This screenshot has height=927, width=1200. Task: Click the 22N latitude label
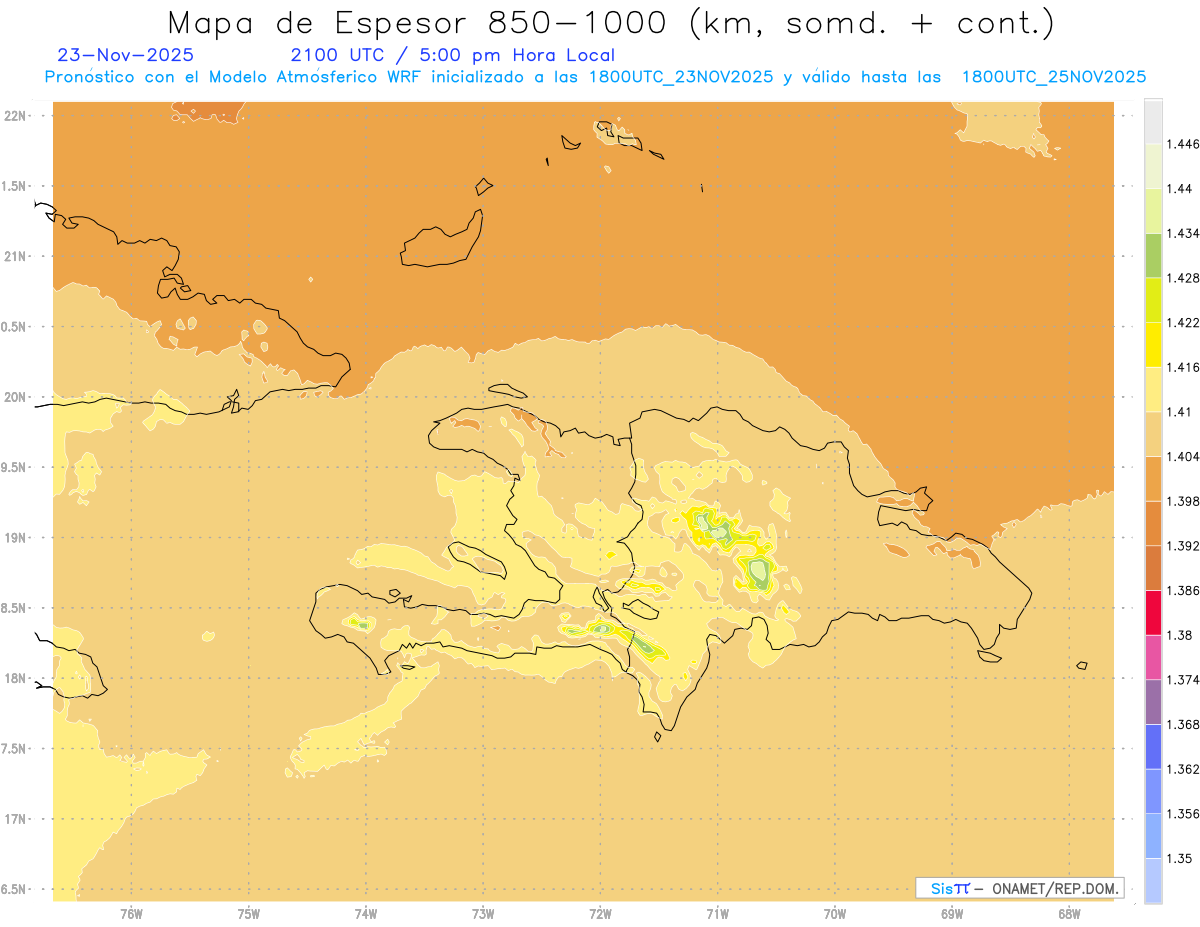[x=16, y=116]
